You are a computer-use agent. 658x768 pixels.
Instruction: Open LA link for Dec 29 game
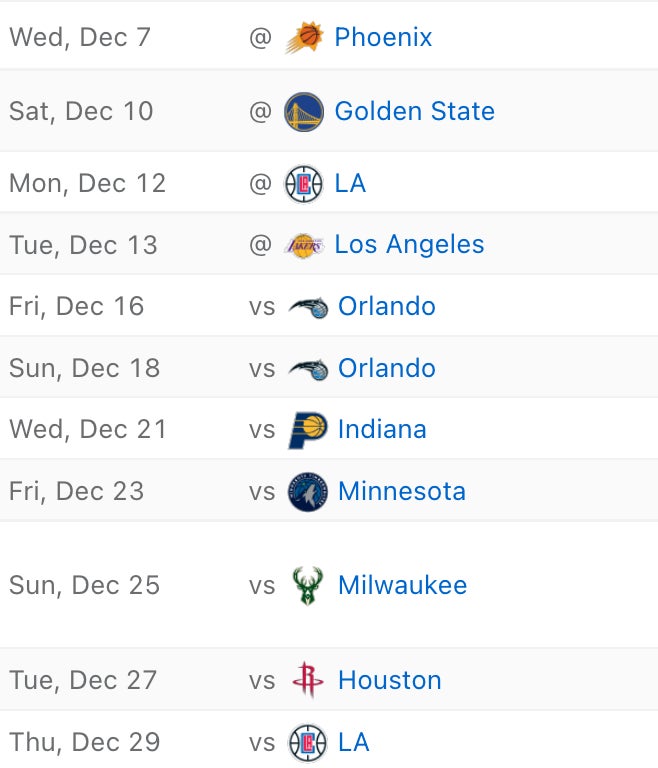353,743
